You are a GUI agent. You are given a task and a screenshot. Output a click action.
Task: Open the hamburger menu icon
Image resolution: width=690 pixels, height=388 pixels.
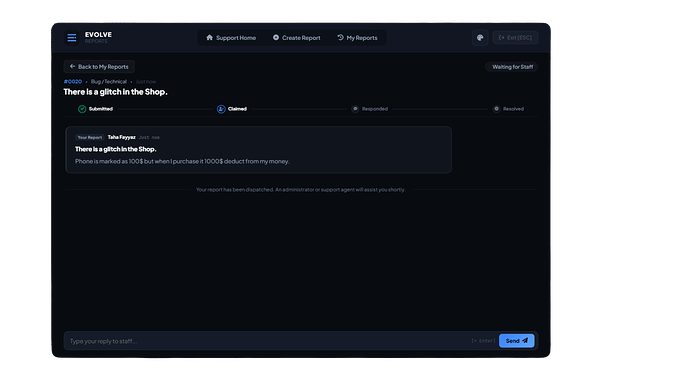coord(72,38)
